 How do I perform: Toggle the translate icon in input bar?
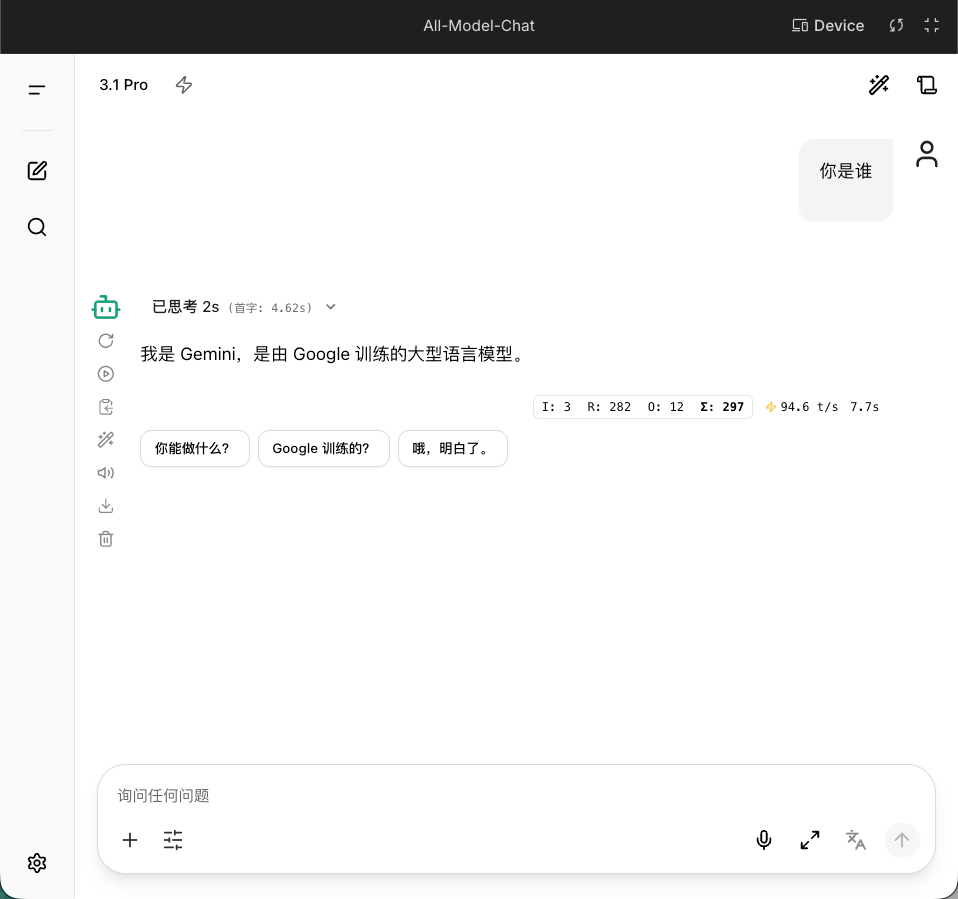tap(855, 840)
